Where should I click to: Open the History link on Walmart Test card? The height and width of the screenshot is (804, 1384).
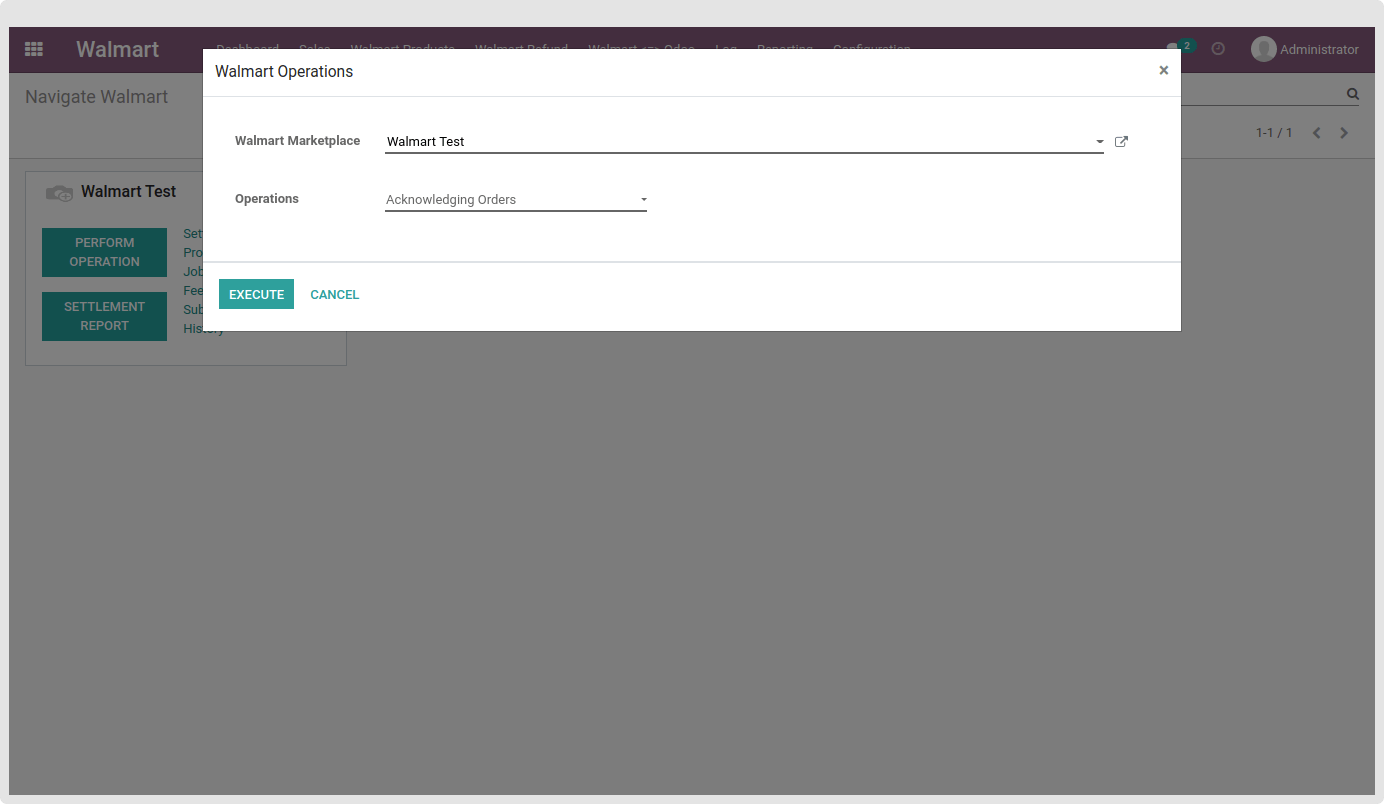(203, 329)
